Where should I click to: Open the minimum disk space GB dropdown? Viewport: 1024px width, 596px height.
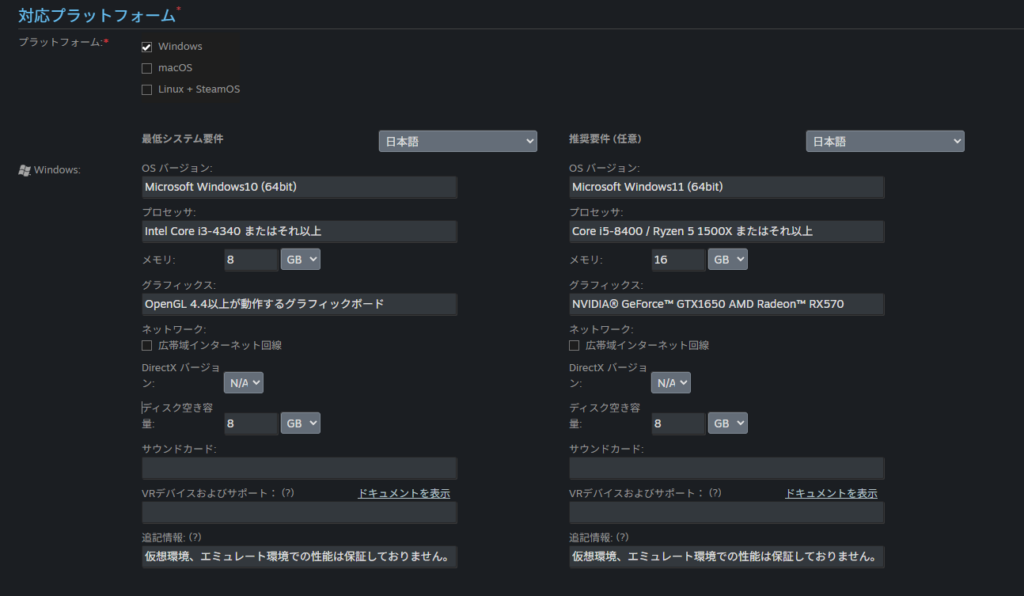click(301, 423)
